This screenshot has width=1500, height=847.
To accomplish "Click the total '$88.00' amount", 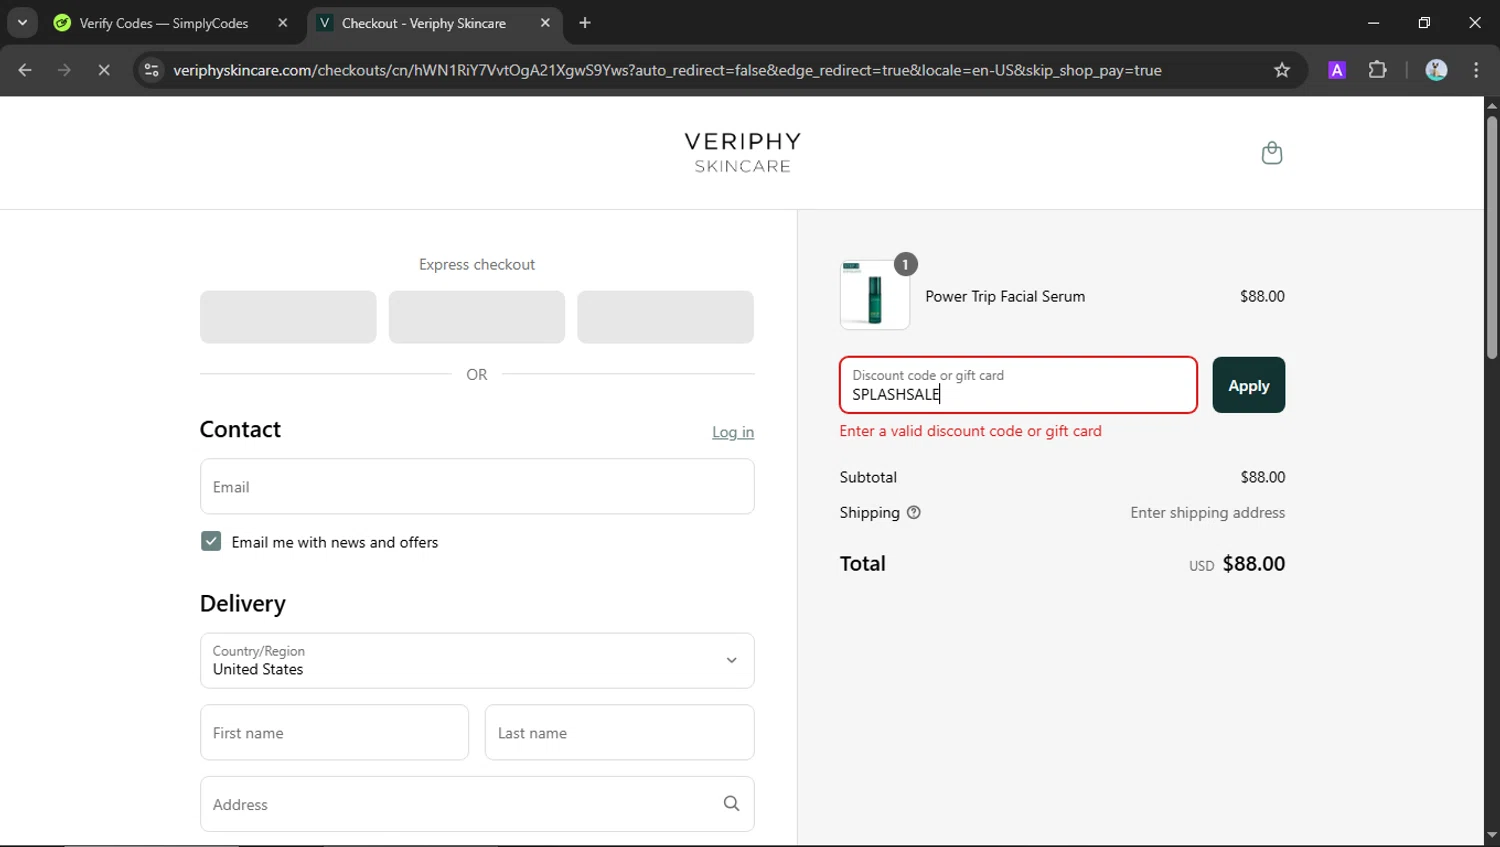I will (1254, 564).
